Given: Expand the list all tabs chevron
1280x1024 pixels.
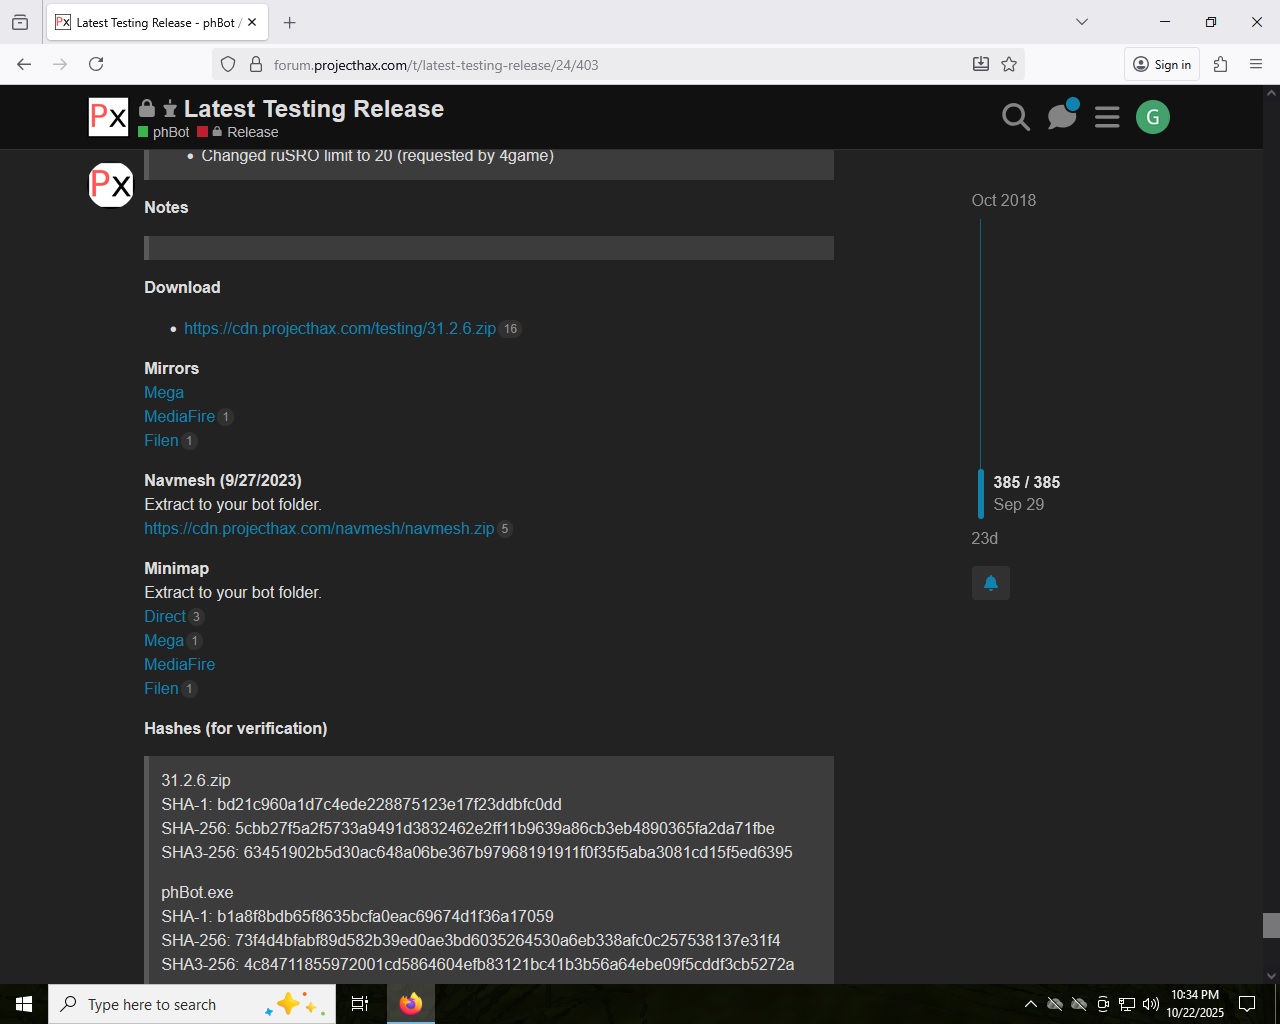Looking at the screenshot, I should pyautogui.click(x=1081, y=22).
